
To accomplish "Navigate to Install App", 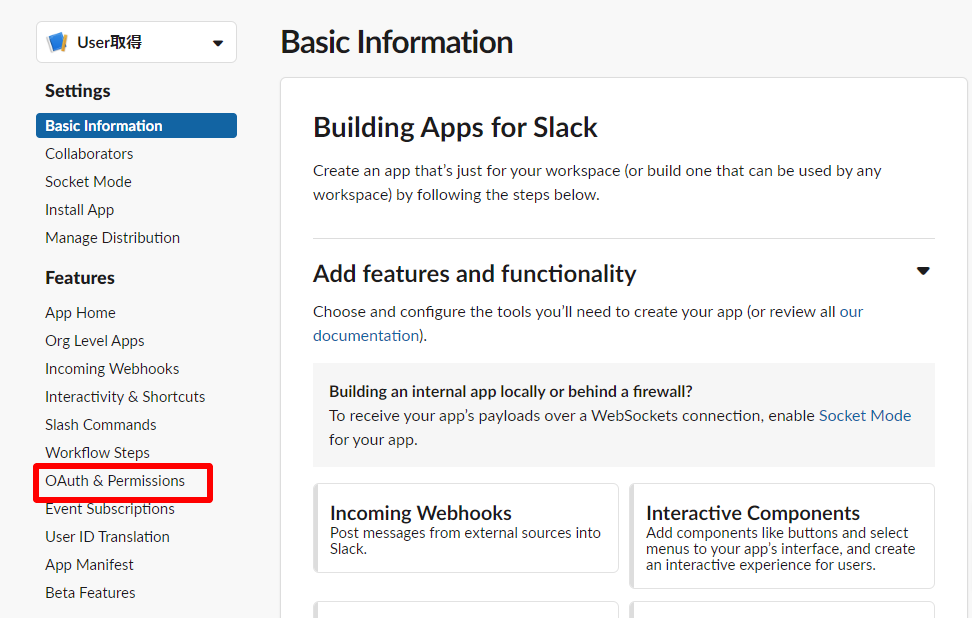I will click(x=79, y=210).
